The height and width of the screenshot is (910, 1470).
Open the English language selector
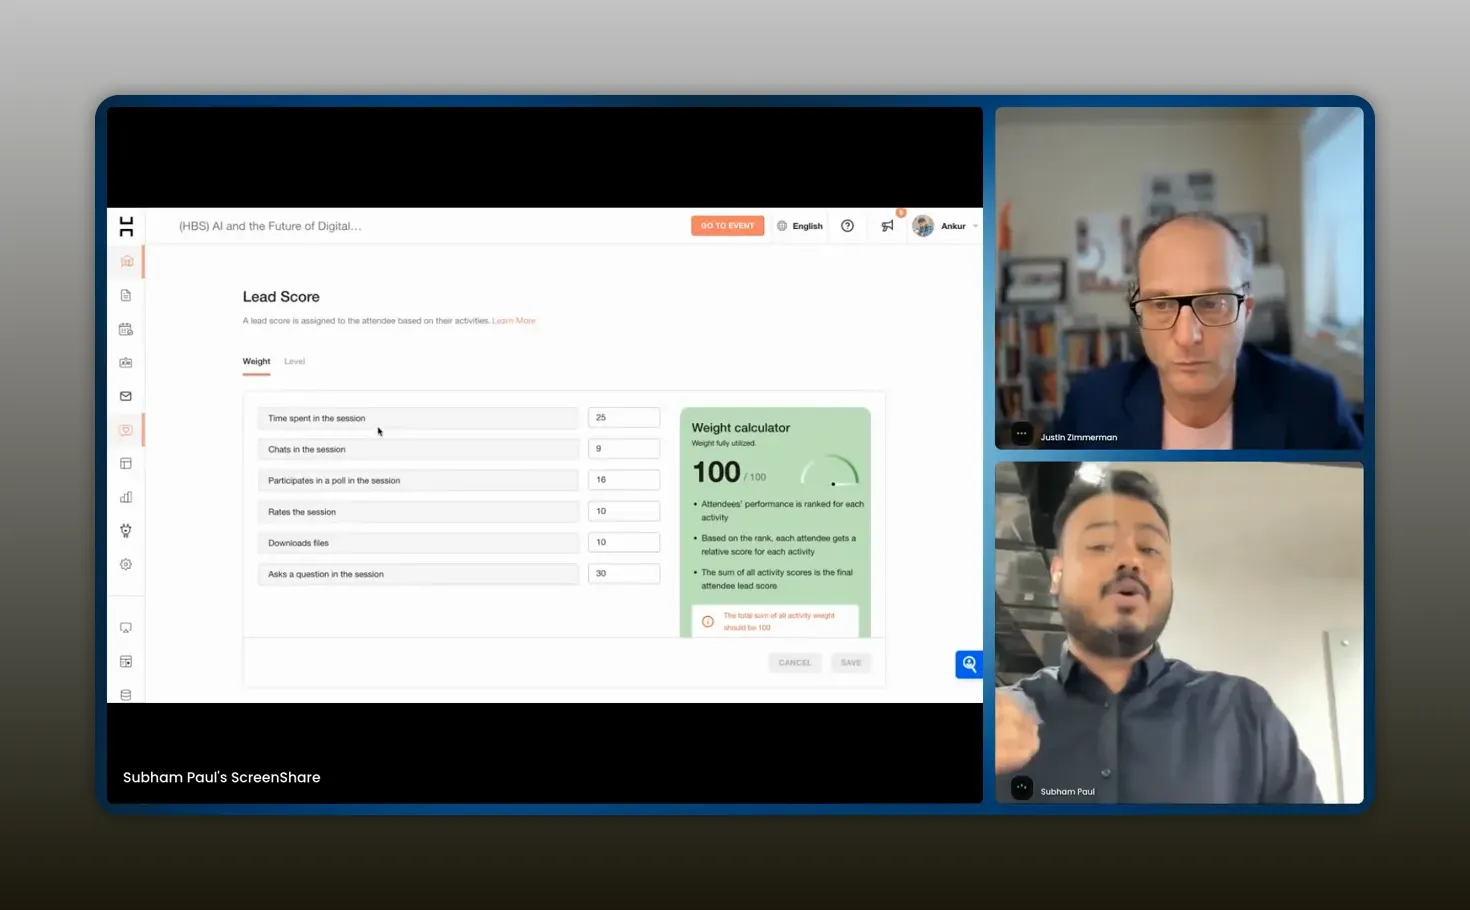pos(799,225)
